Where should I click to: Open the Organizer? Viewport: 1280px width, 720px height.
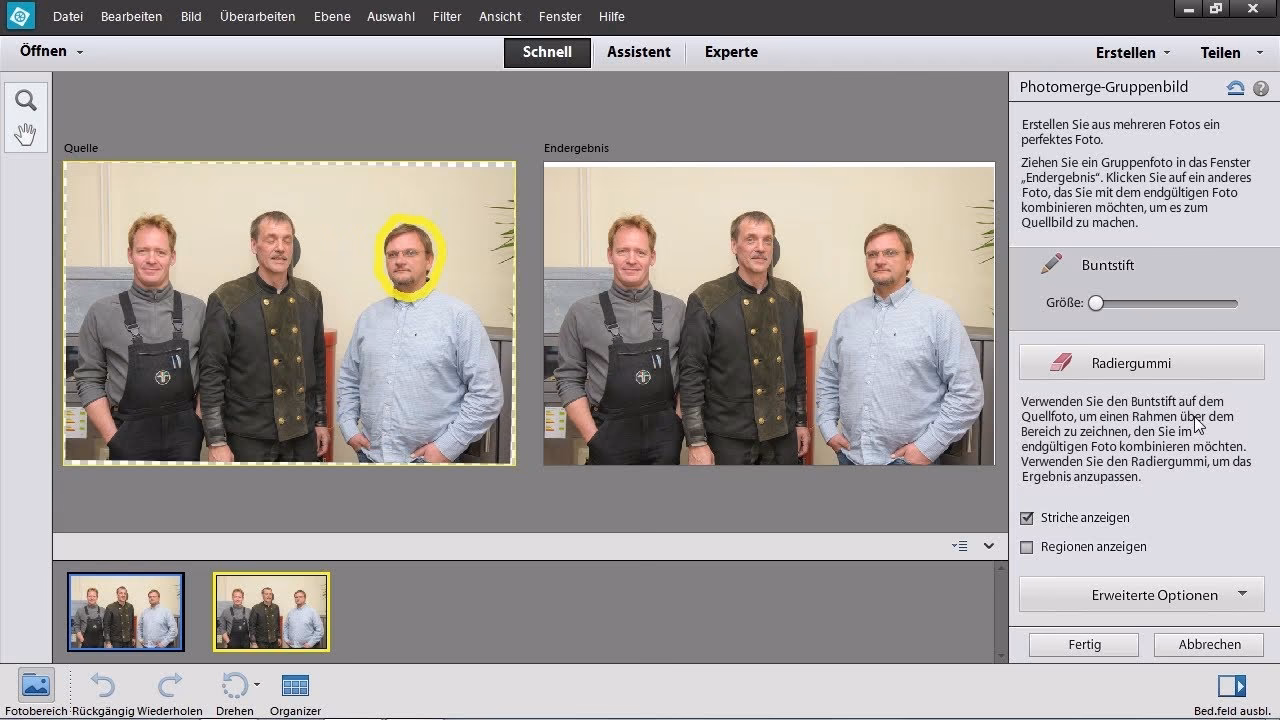point(295,686)
